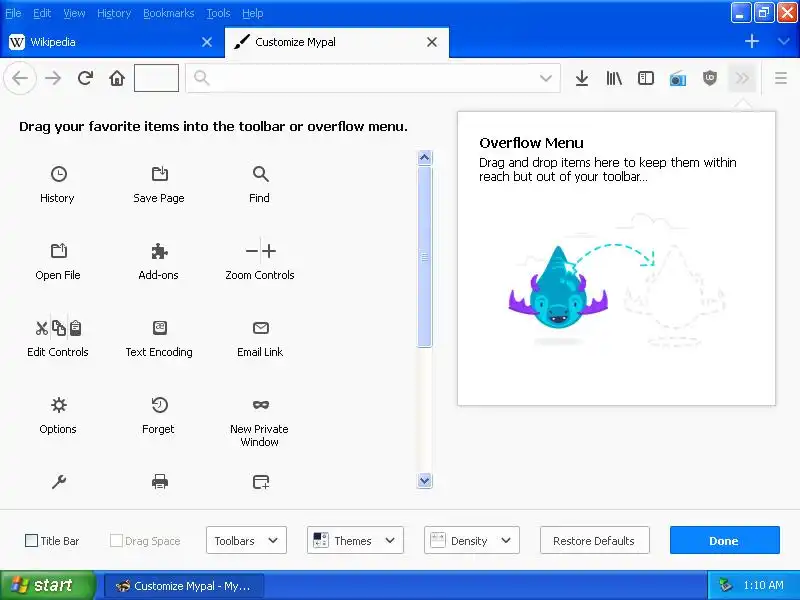
Task: Click the scrollbar up arrow
Action: [x=424, y=158]
